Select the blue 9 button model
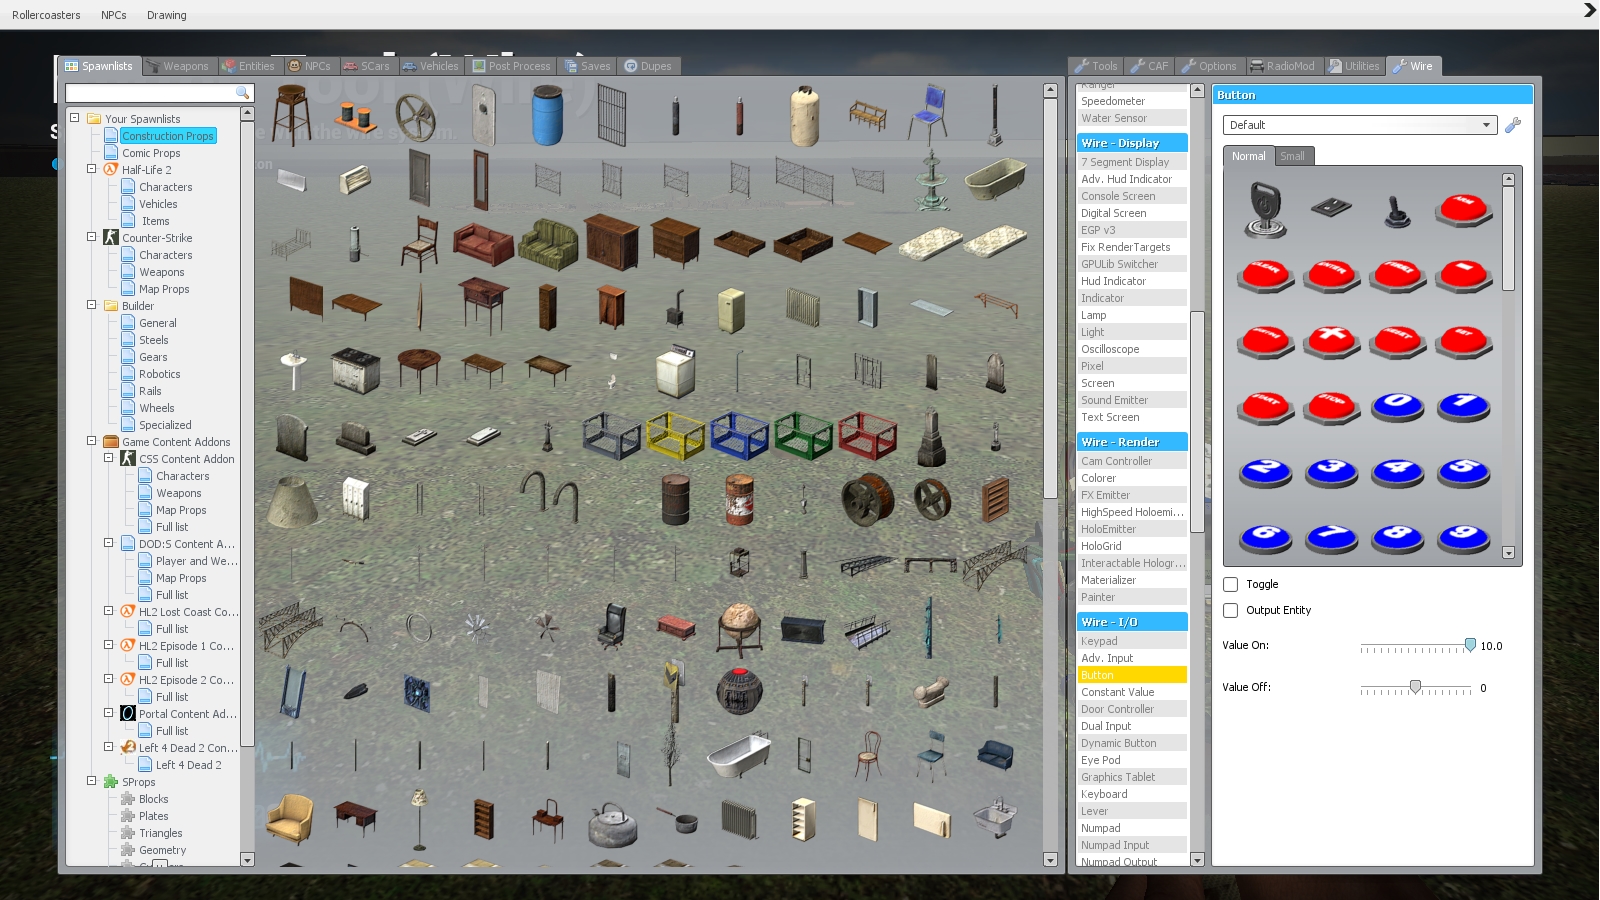This screenshot has width=1600, height=900. point(1463,537)
